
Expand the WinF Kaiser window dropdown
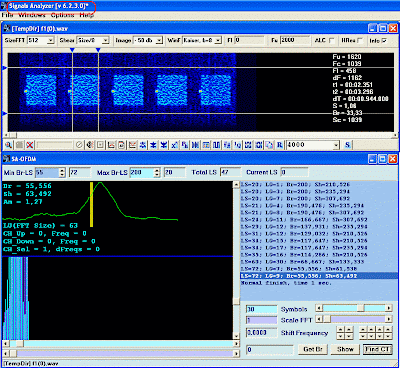218,40
